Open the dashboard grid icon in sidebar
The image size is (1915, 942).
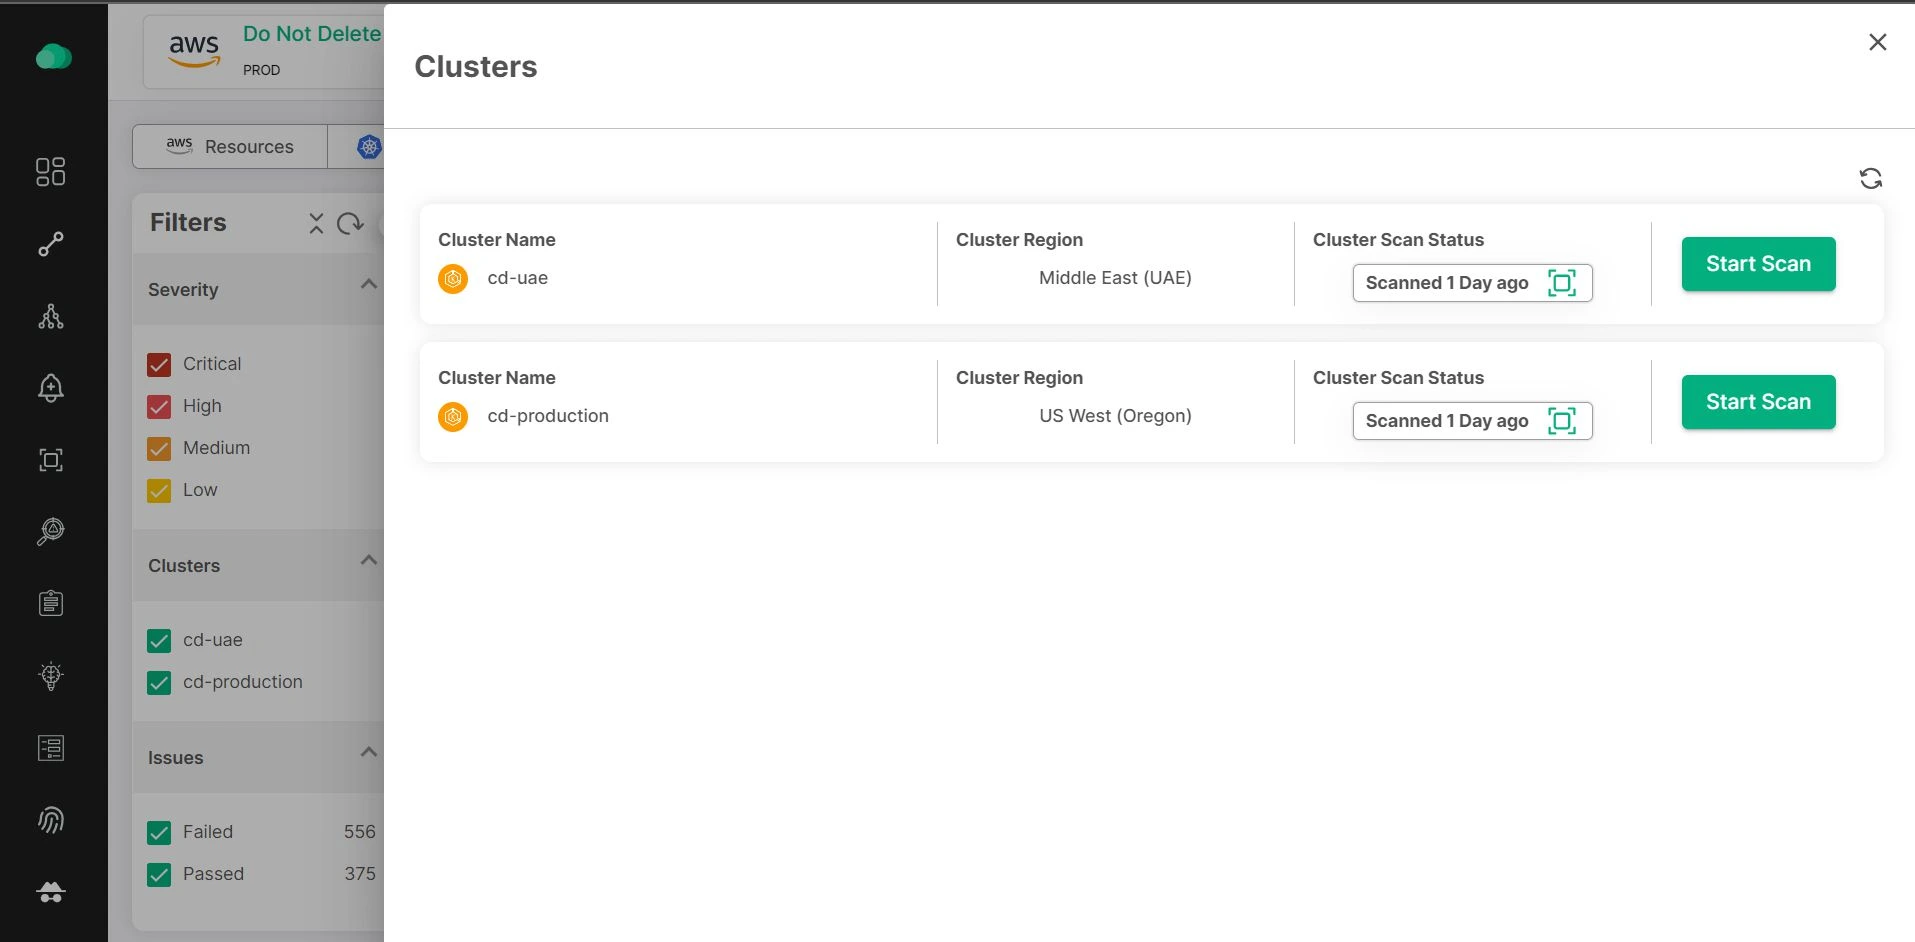click(51, 172)
